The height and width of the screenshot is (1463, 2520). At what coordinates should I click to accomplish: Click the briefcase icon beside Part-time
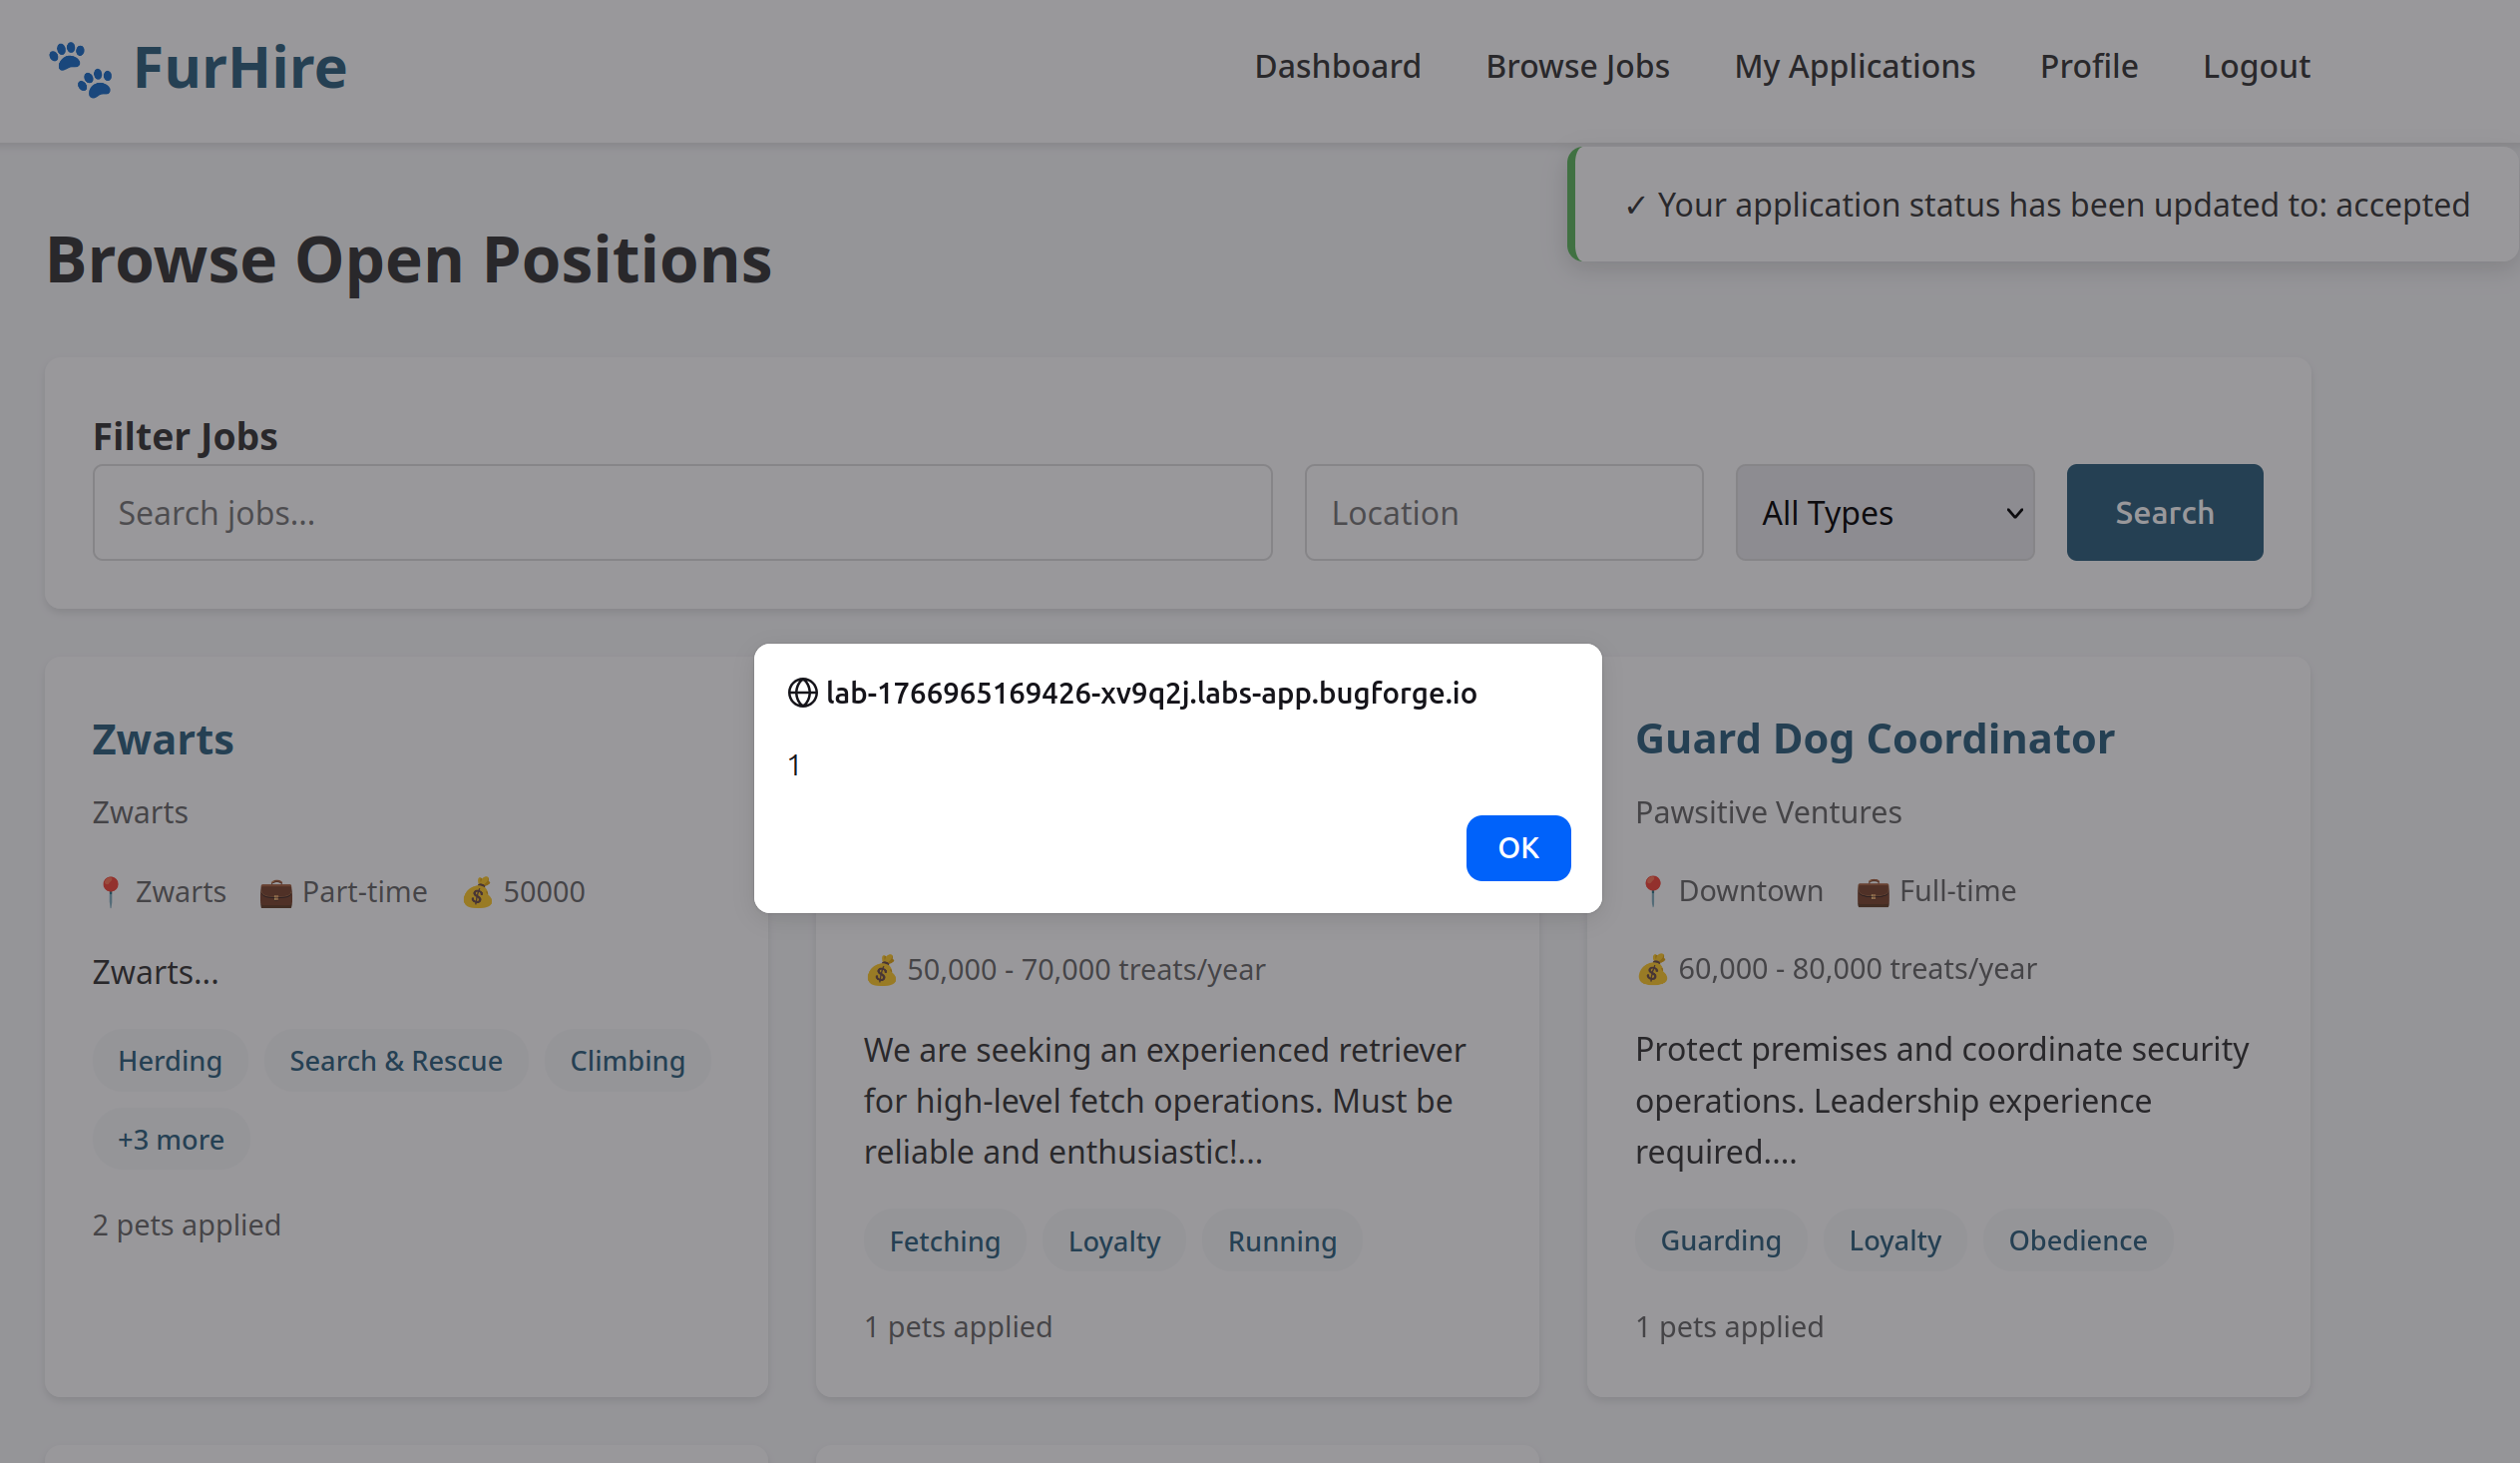point(276,892)
